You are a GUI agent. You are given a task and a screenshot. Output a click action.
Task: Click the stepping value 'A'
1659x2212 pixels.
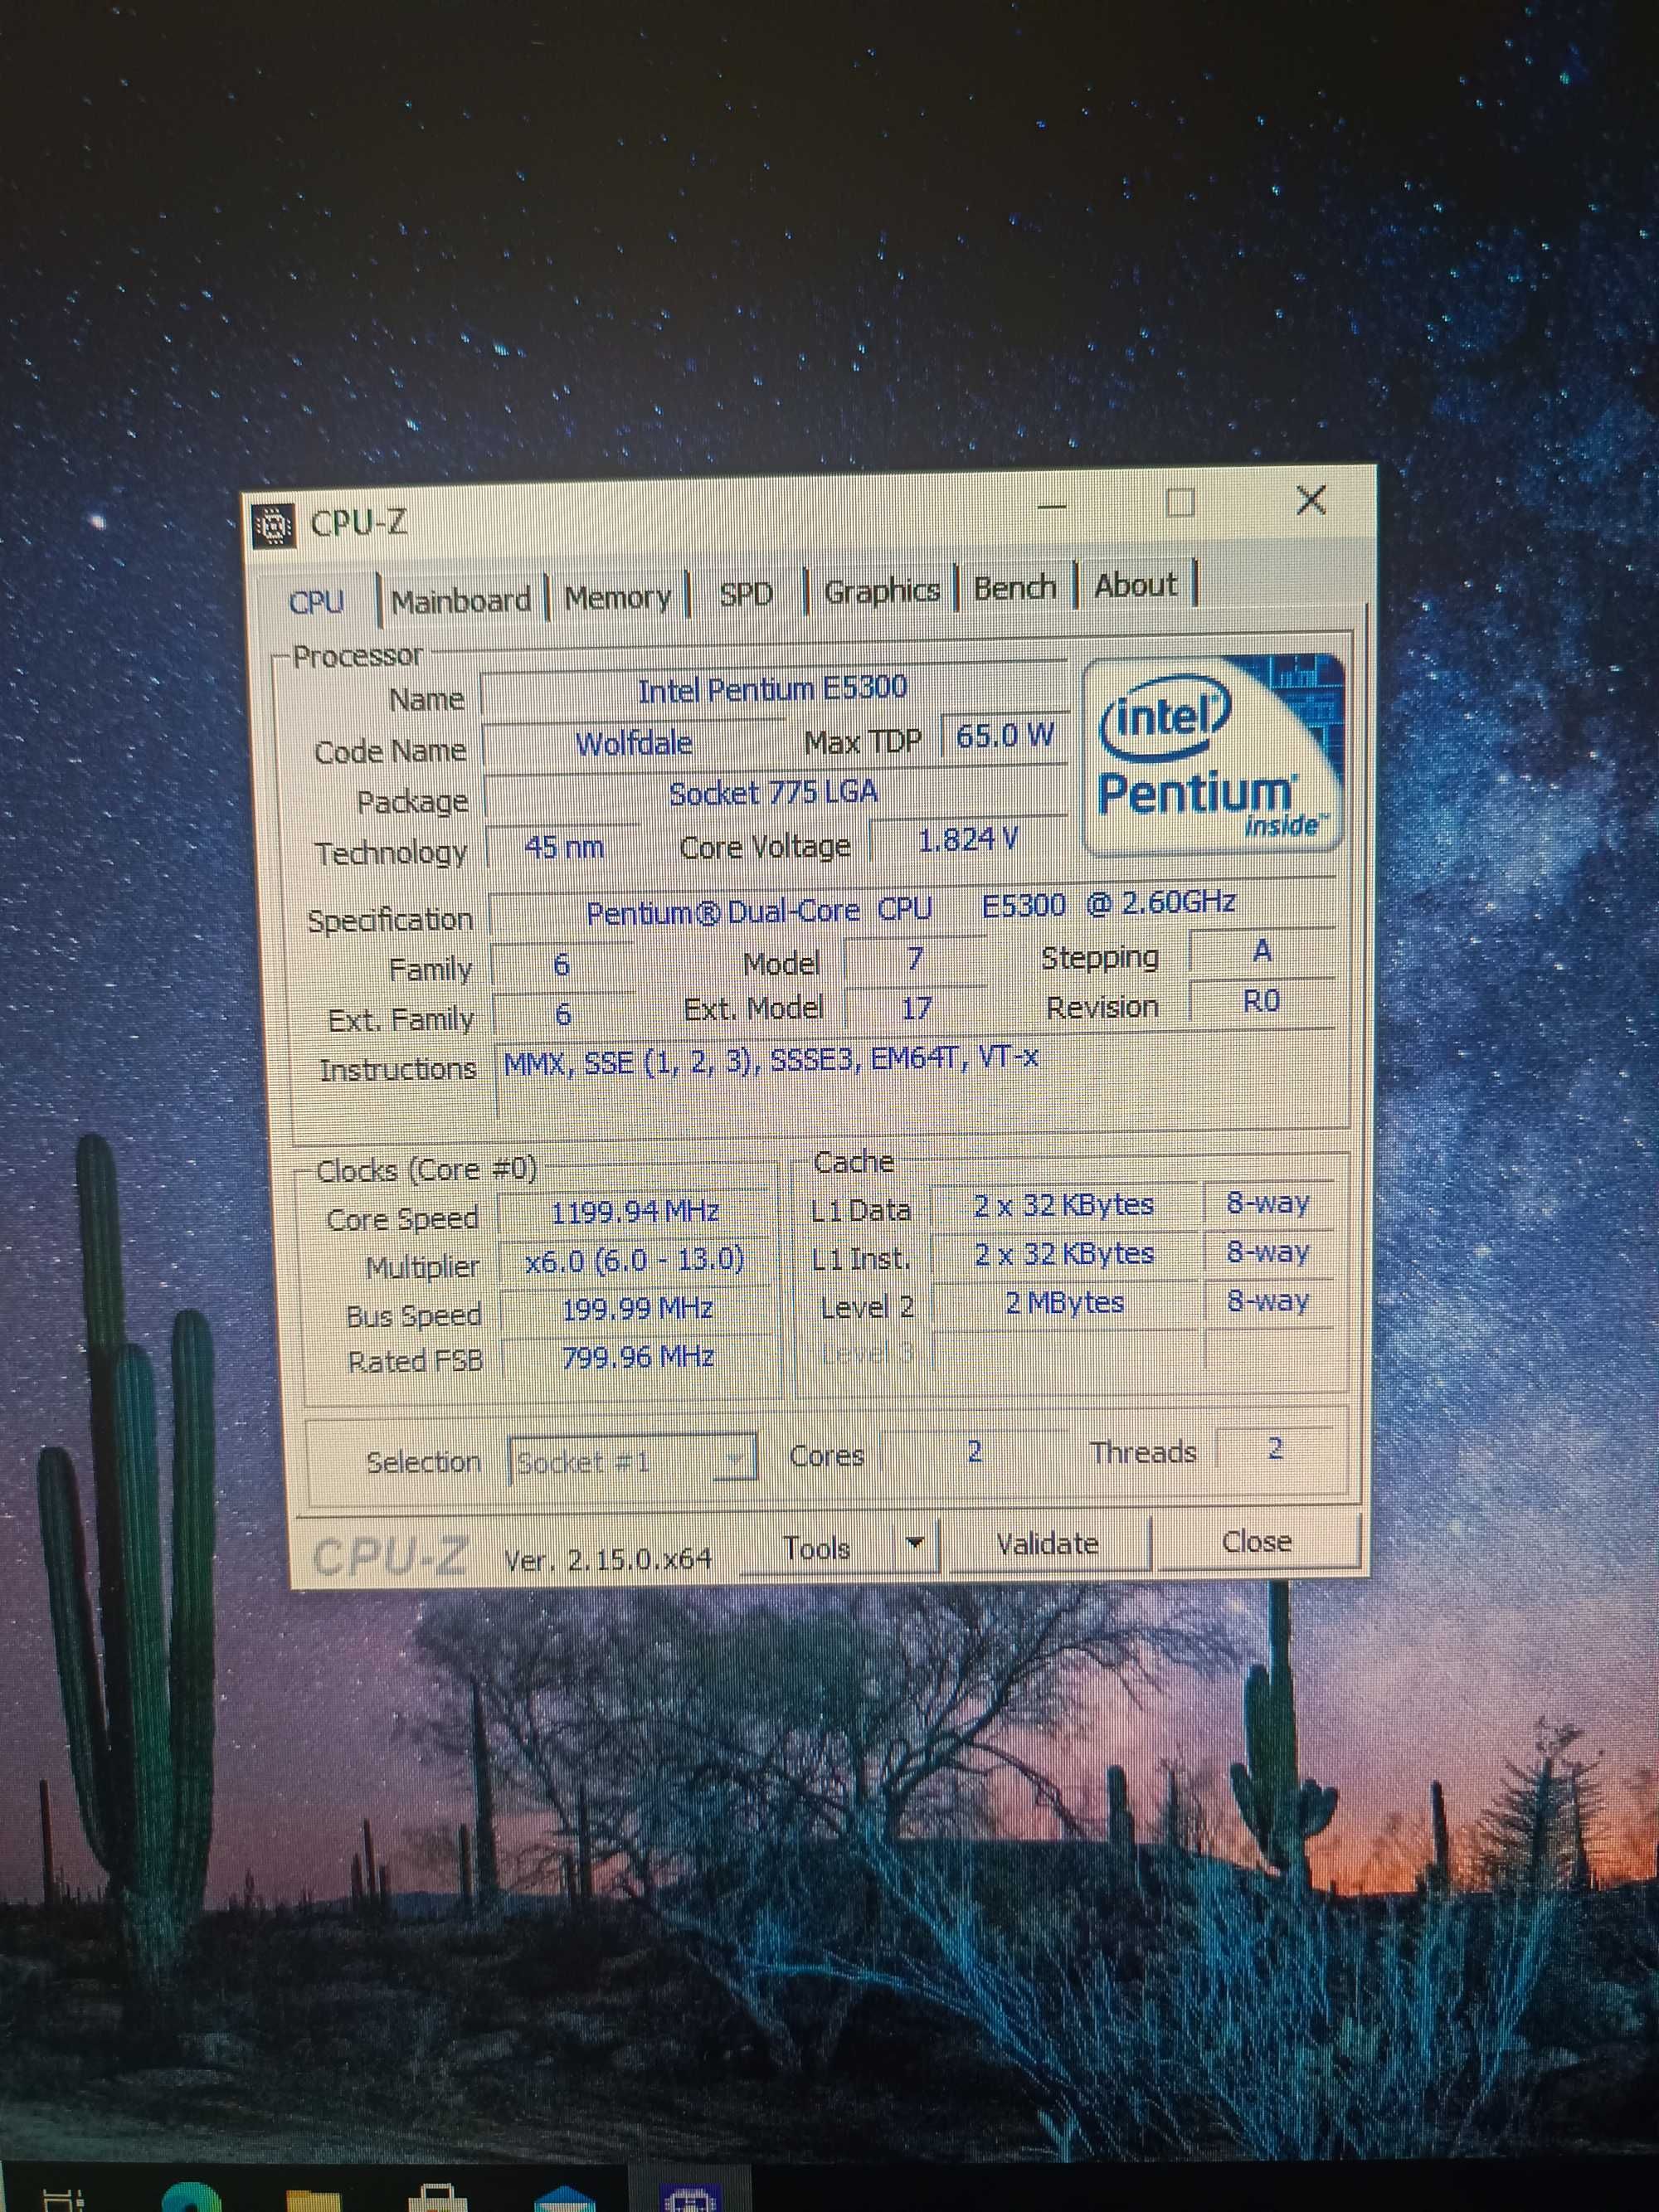[1261, 951]
